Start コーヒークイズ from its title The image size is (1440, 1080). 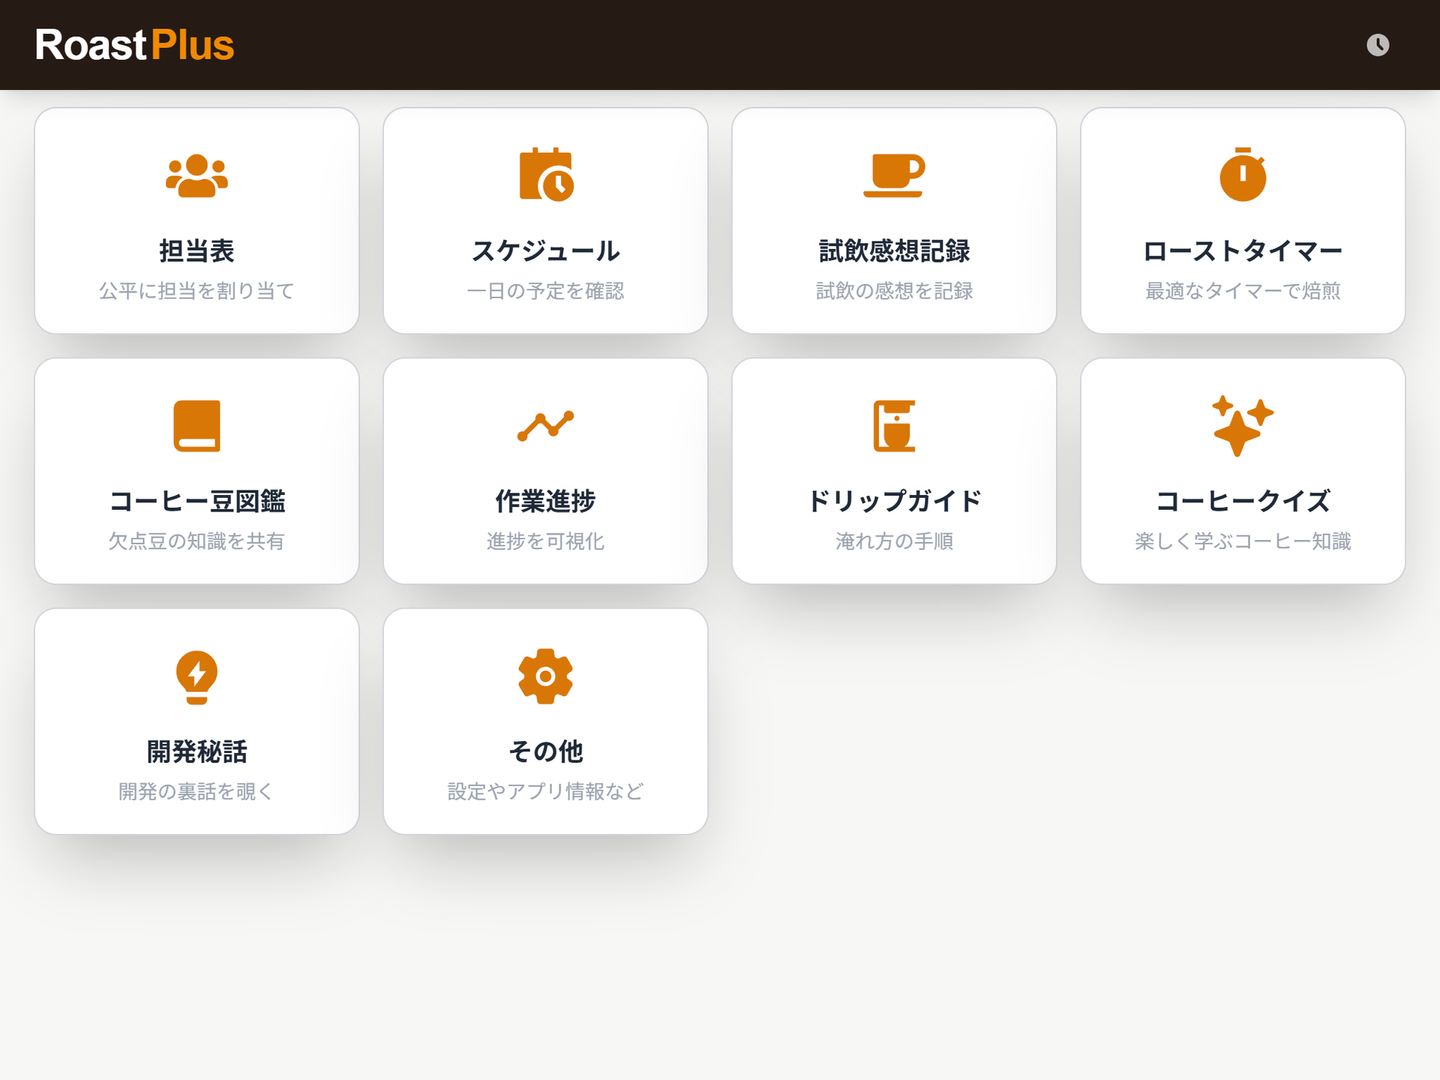tap(1243, 501)
